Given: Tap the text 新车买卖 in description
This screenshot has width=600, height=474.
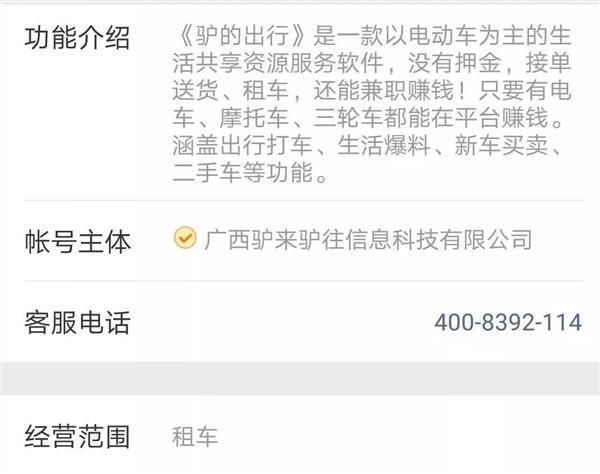Looking at the screenshot, I should coord(501,145).
